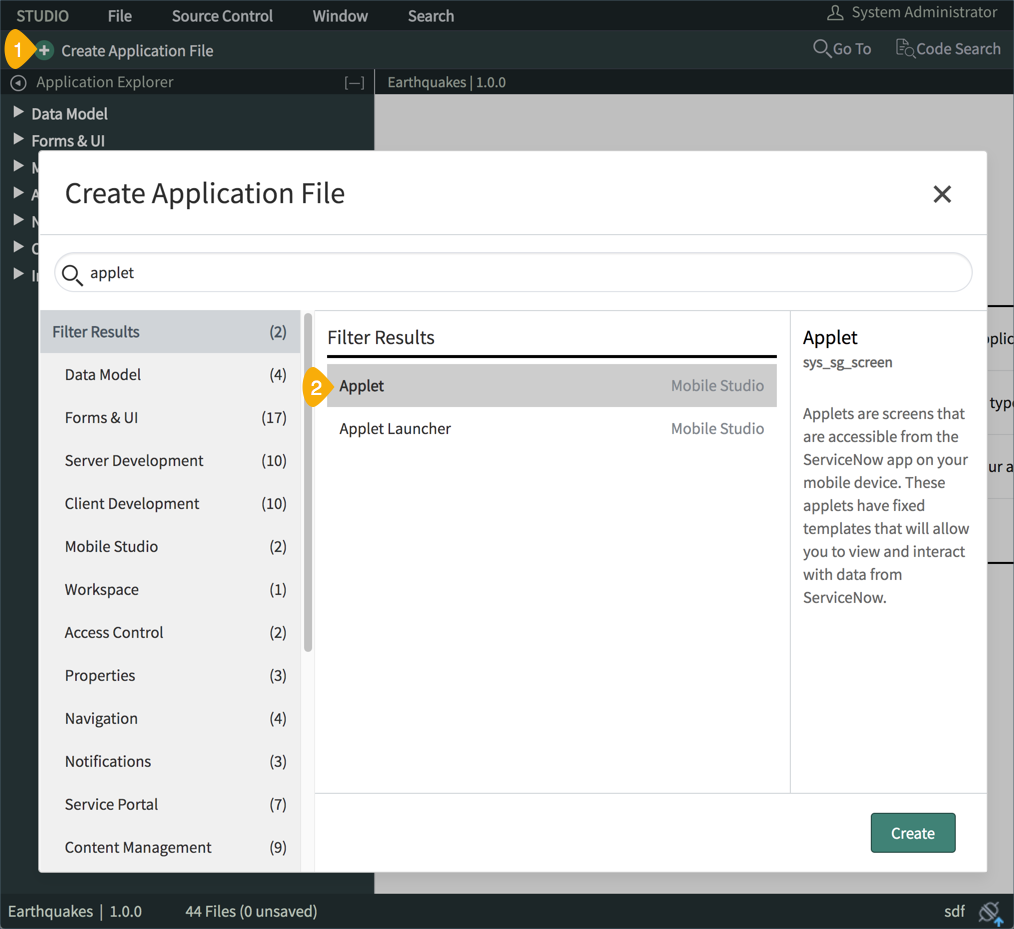Switch to the Earthquakes 1.0.0 tab
Viewport: 1014px width, 929px height.
(447, 82)
